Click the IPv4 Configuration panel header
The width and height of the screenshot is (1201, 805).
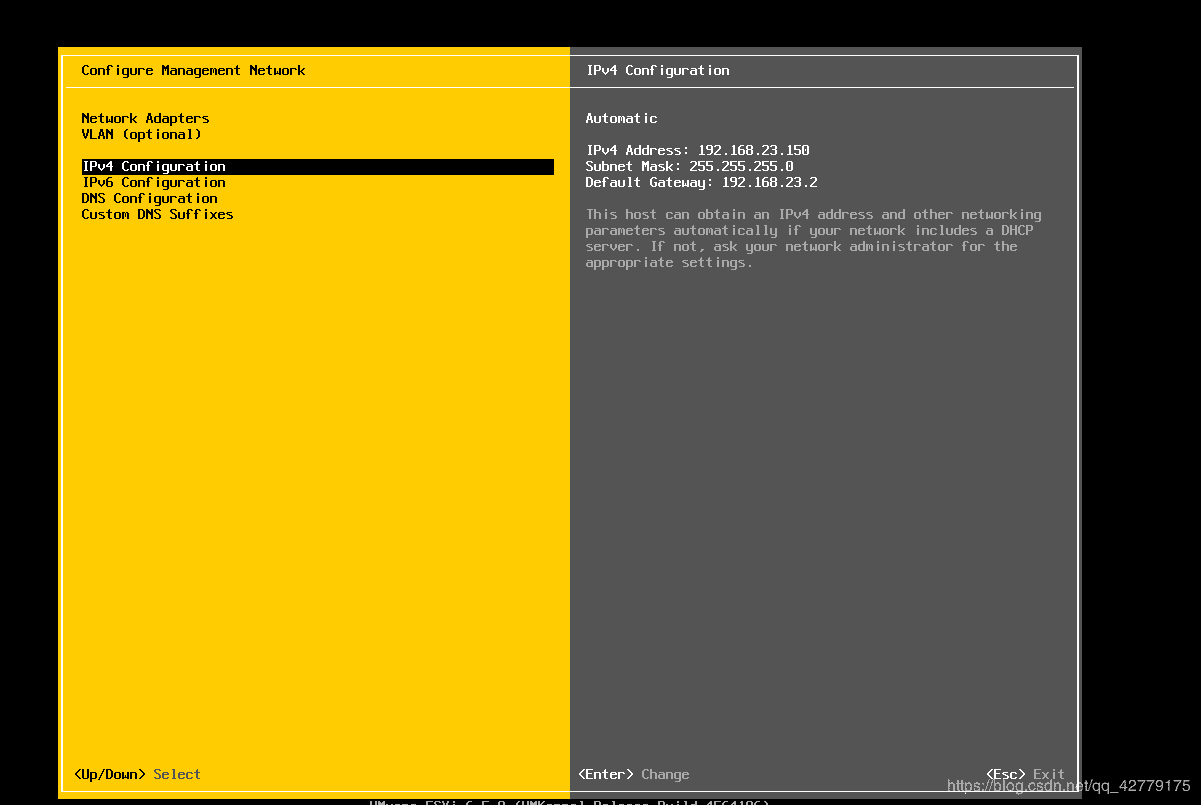657,70
